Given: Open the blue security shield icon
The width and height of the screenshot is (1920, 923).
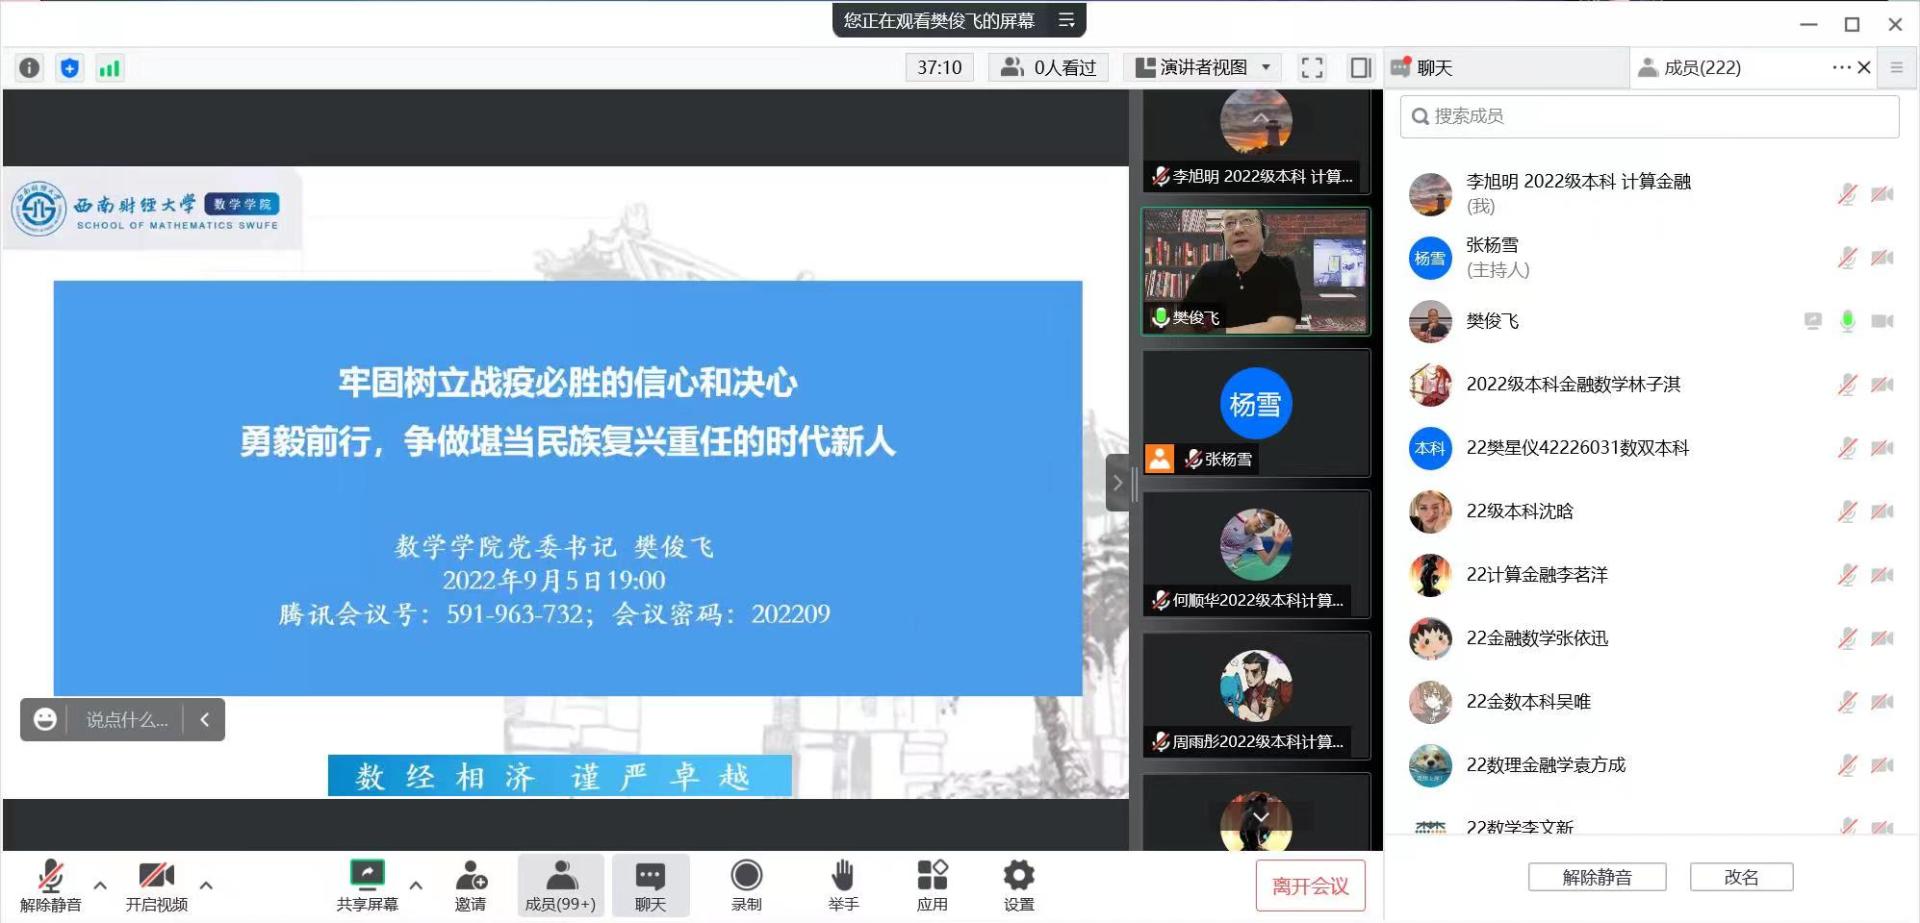Looking at the screenshot, I should pyautogui.click(x=69, y=68).
